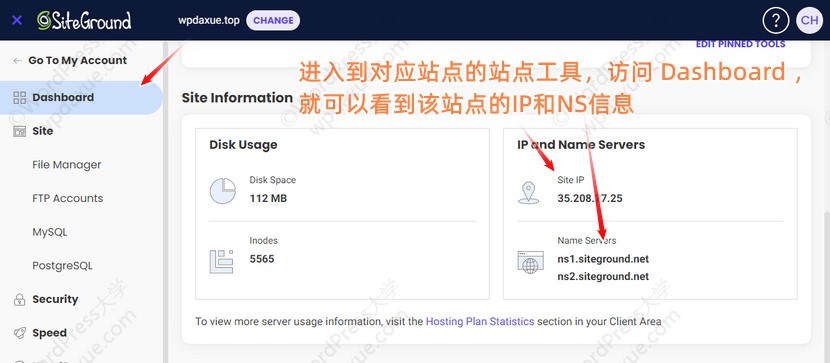Click the Site Information heading

click(x=237, y=98)
